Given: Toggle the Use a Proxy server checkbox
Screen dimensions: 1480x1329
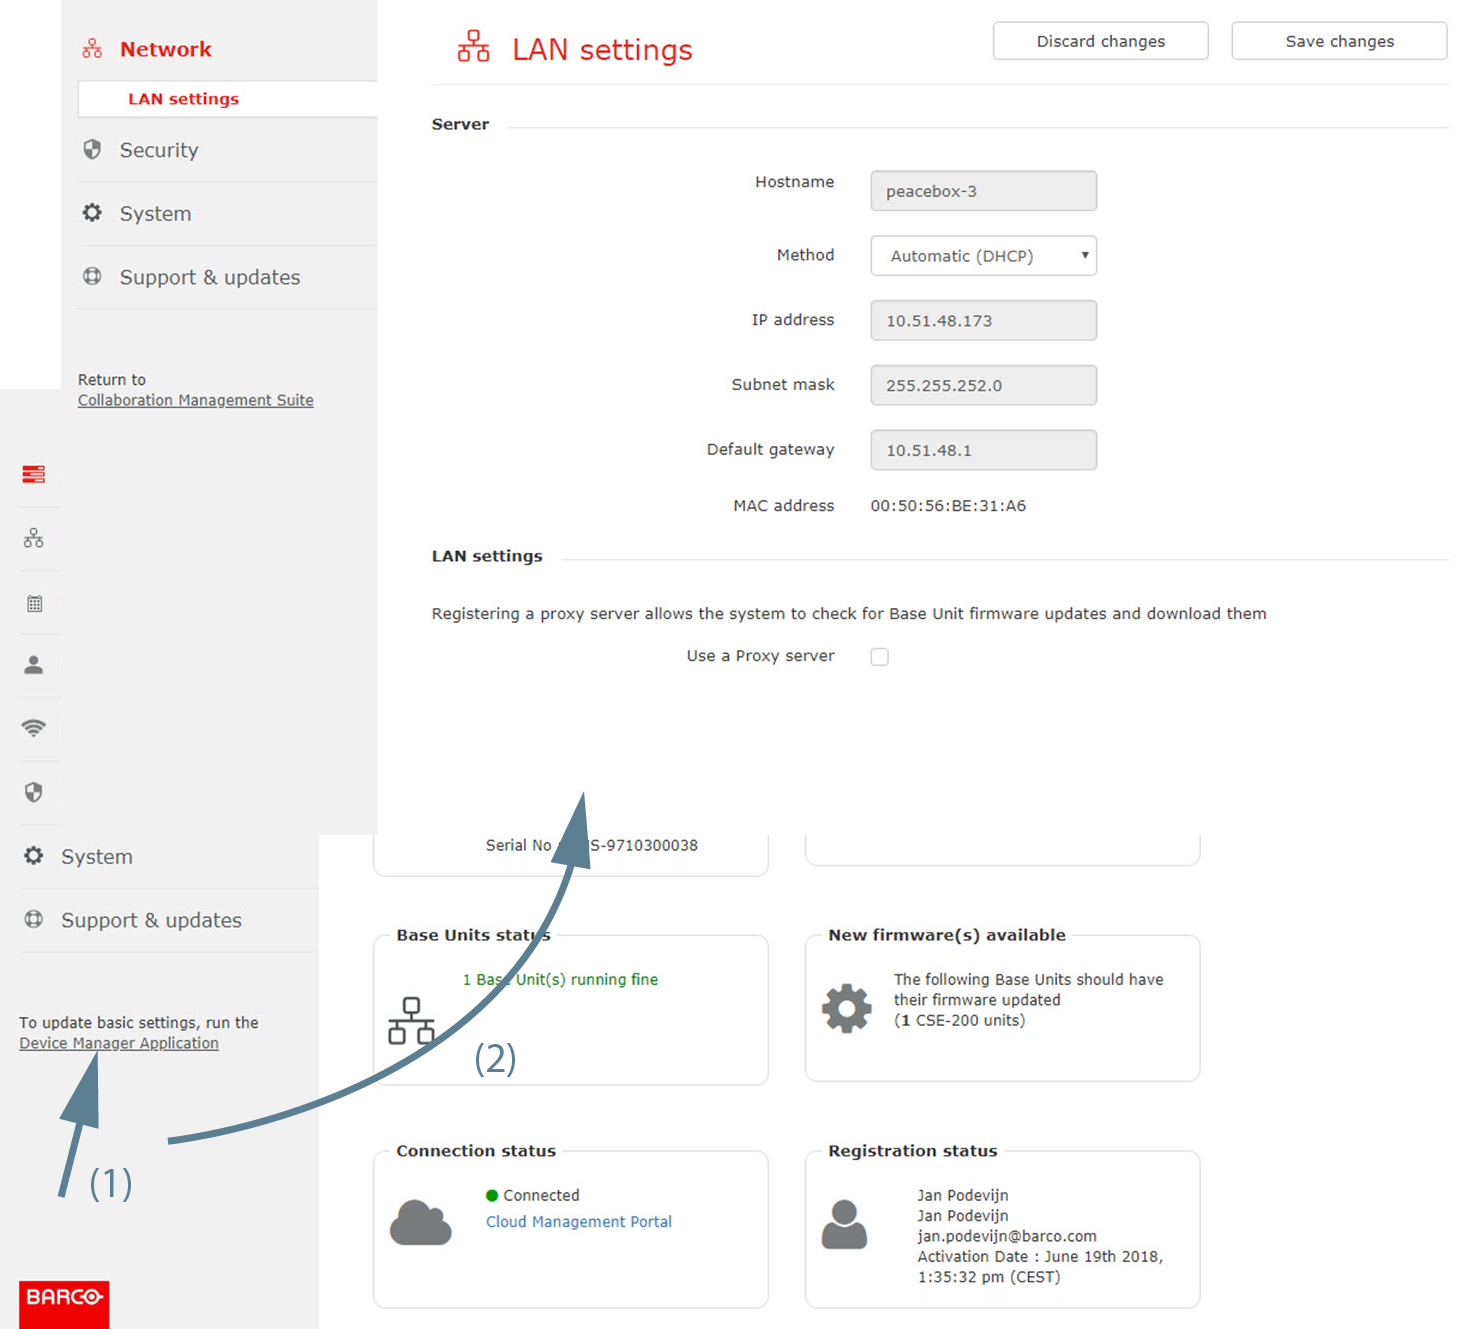Looking at the screenshot, I should click(880, 657).
